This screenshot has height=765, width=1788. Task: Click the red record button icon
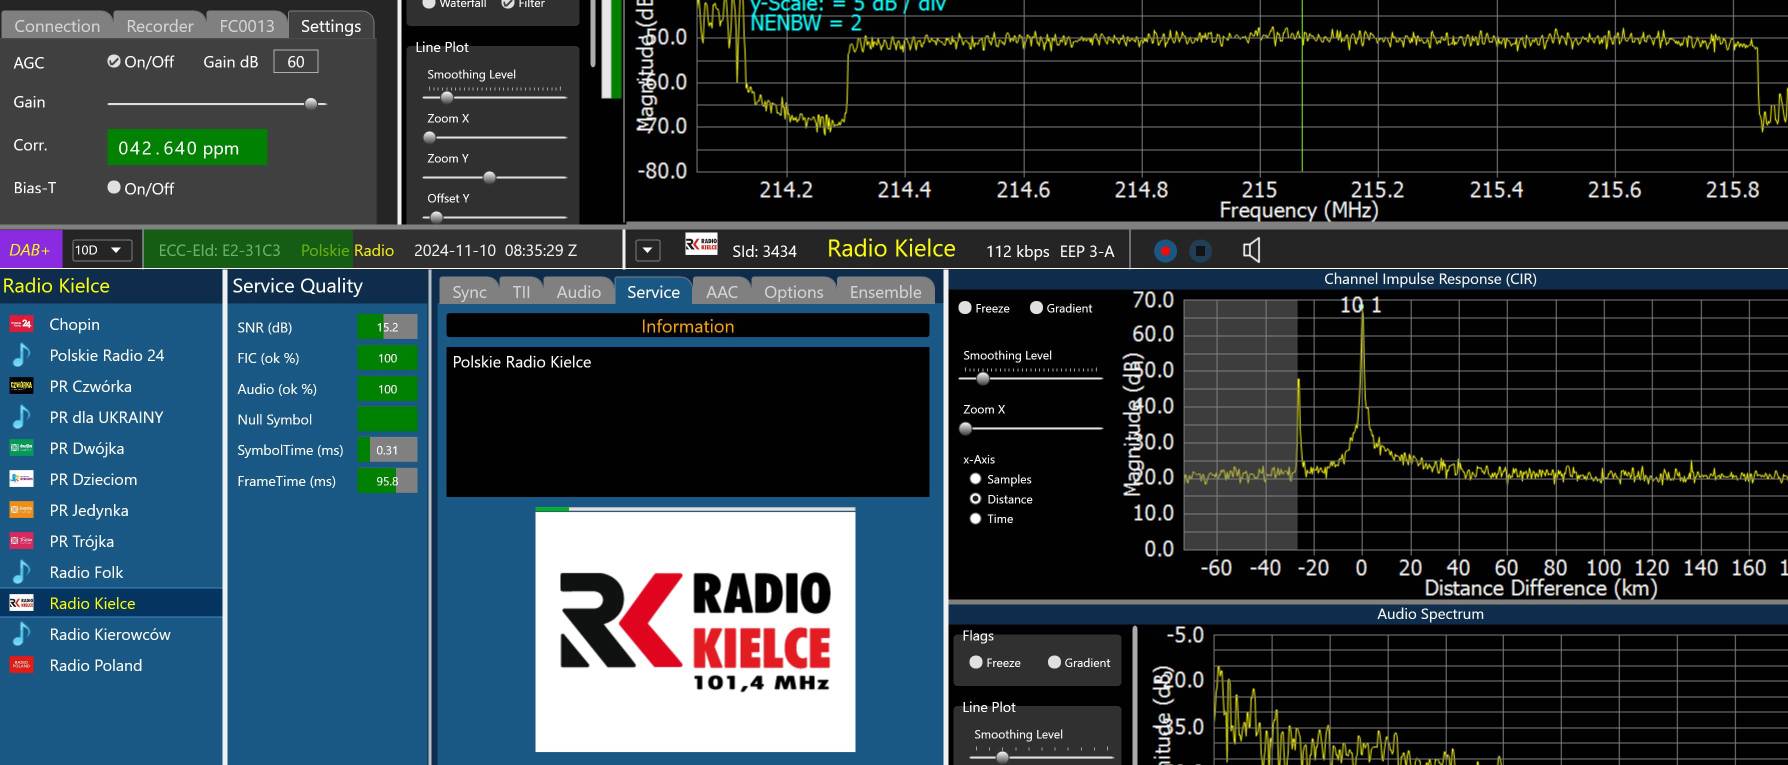(1165, 251)
